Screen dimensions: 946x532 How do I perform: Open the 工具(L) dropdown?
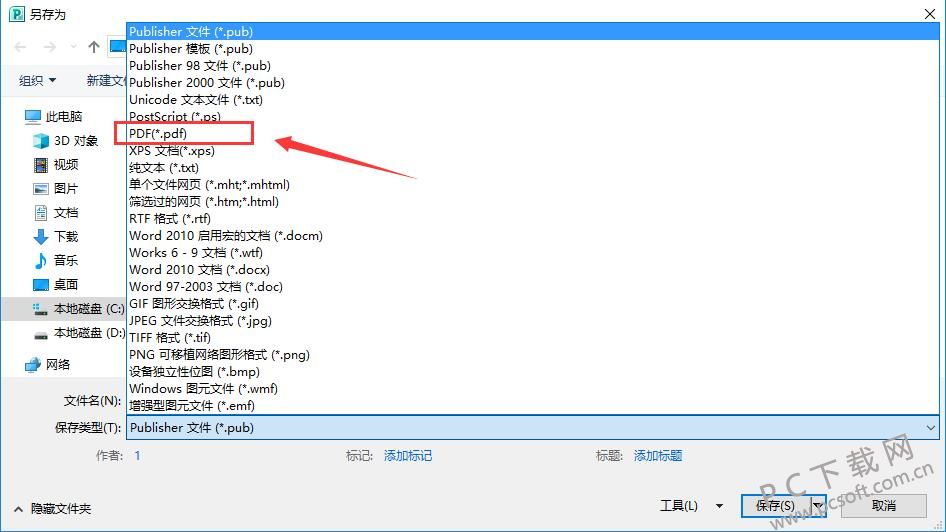[691, 505]
